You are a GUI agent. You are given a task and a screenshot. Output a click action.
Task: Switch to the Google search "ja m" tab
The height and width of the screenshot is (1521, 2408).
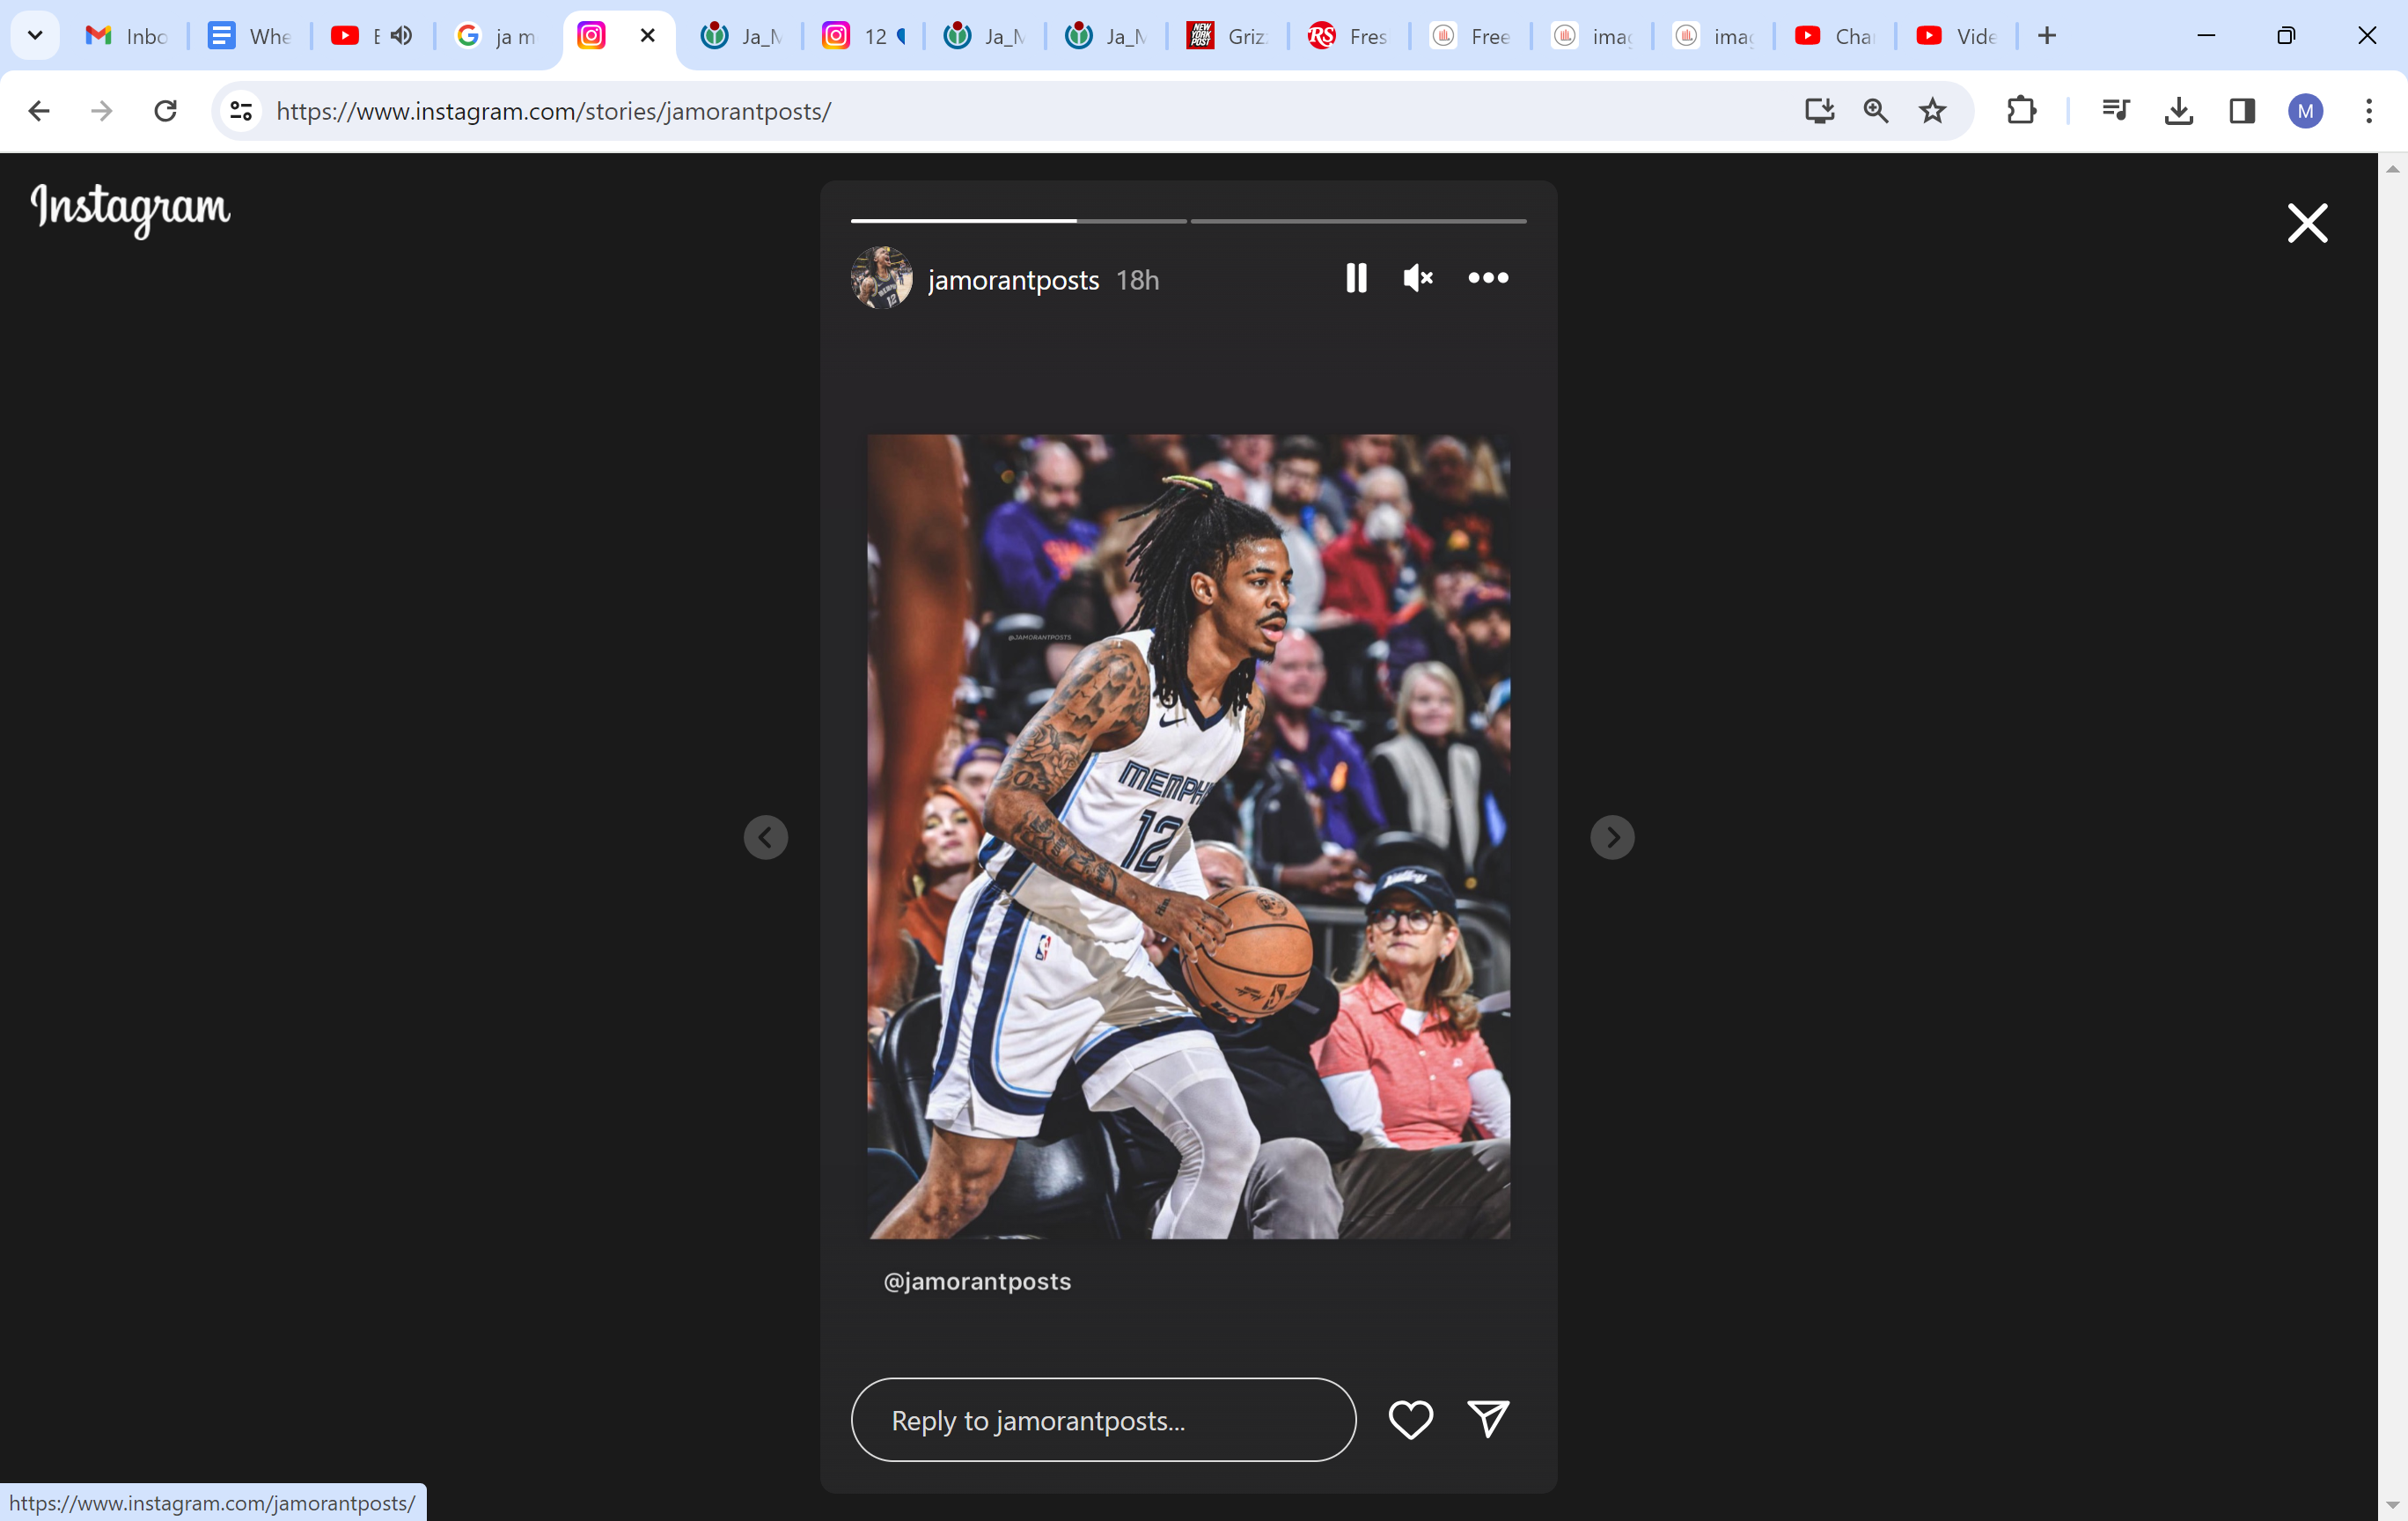496,36
